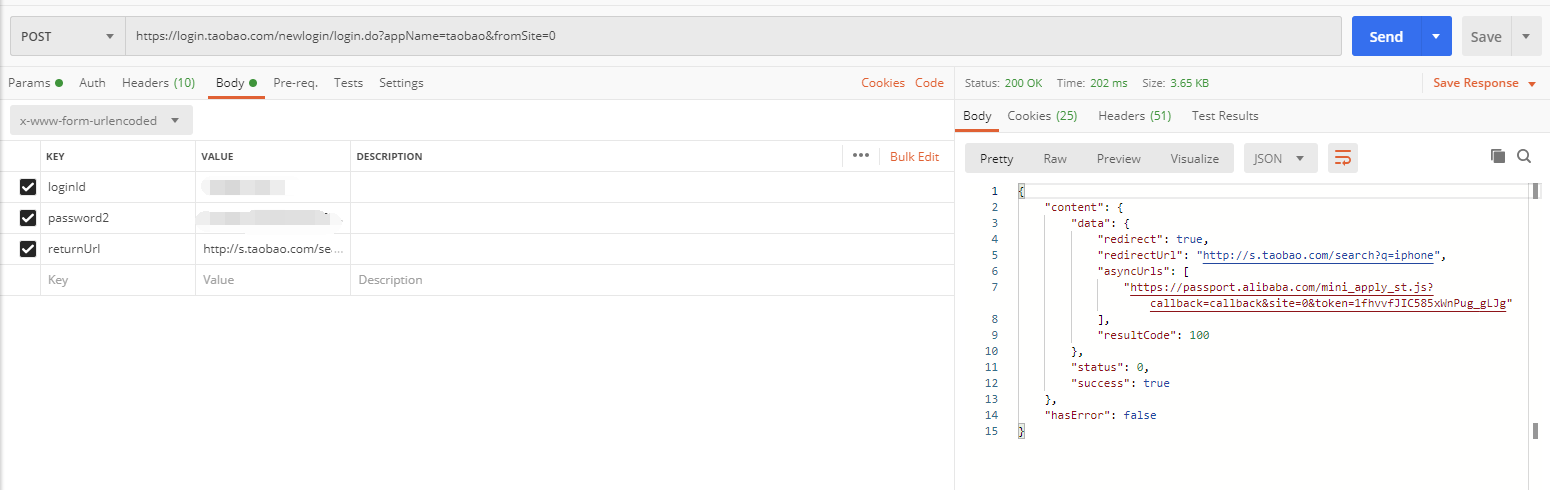Viewport: 1550px width, 490px height.
Task: Switch to Pretty view
Action: (996, 158)
